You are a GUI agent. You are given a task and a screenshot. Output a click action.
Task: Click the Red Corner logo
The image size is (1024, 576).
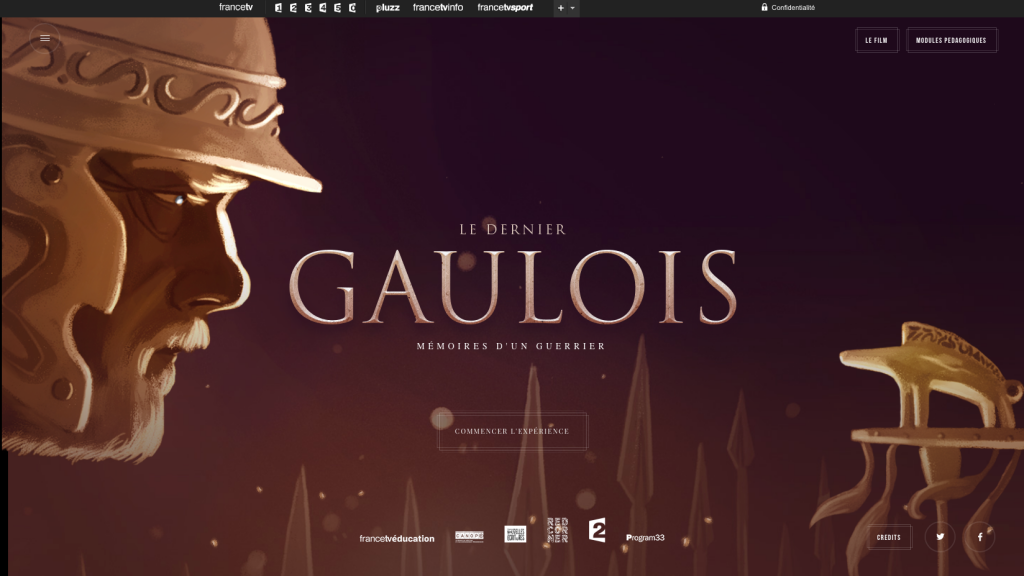coord(558,530)
